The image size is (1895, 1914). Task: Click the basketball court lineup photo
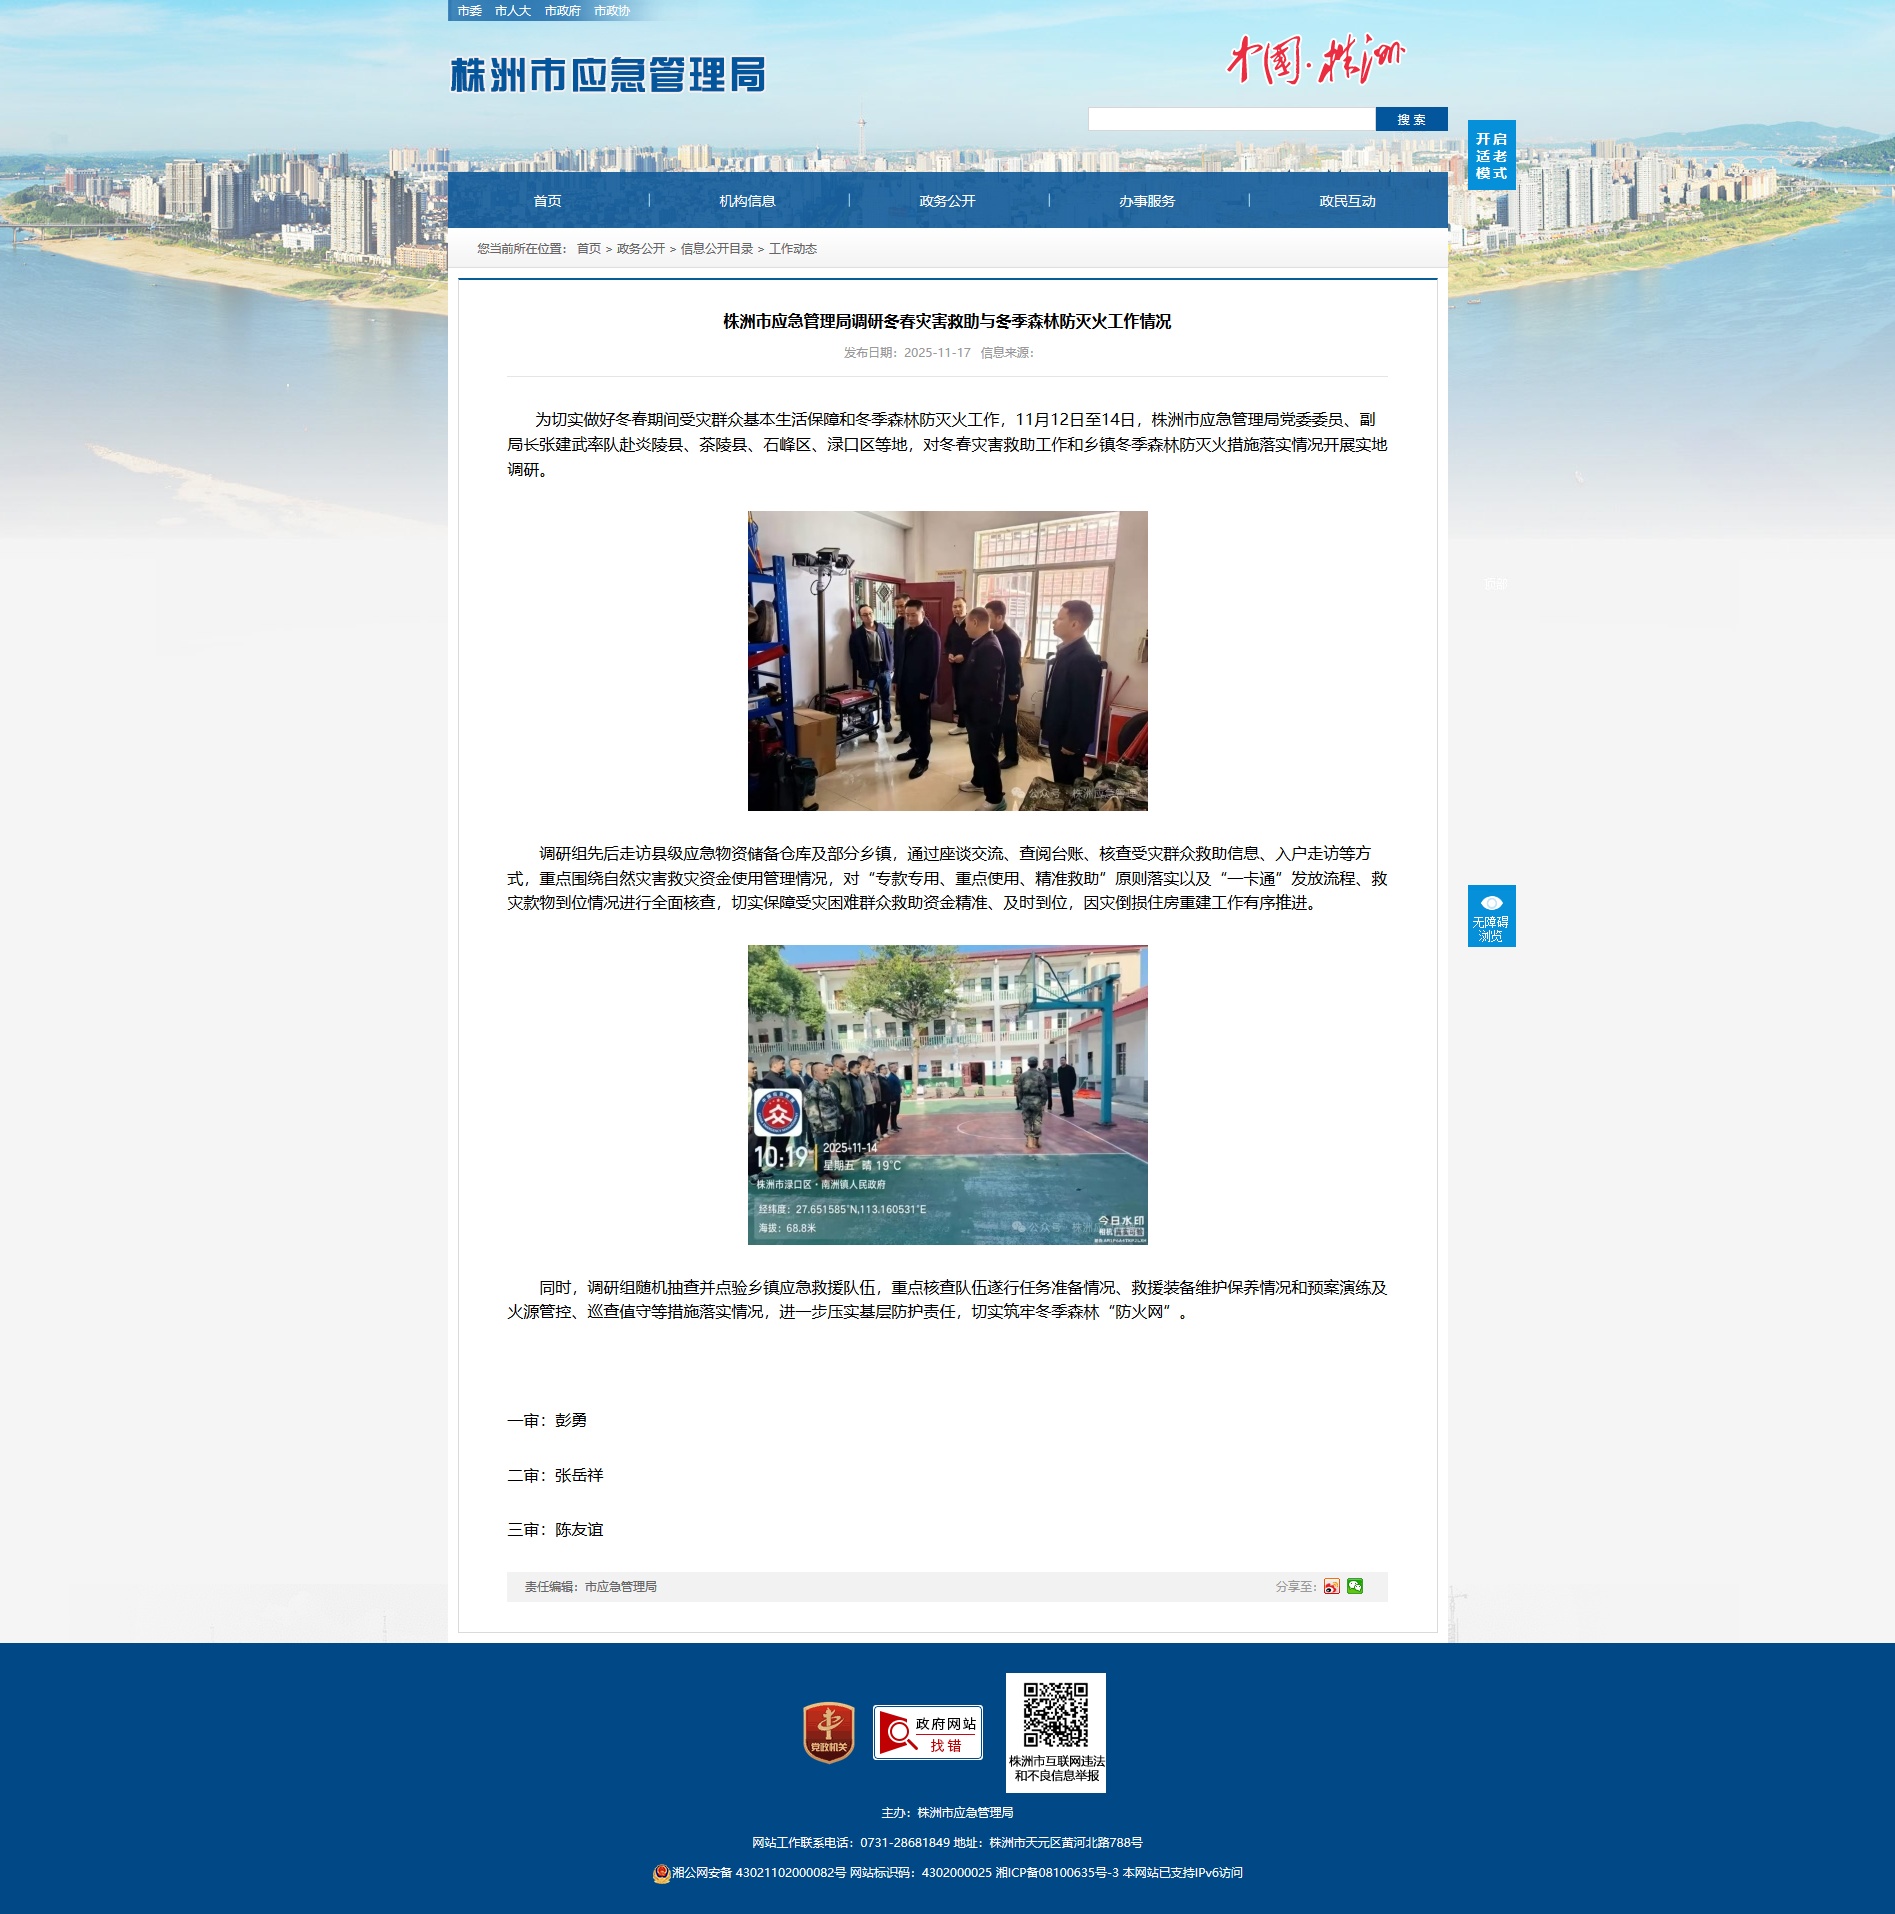click(x=947, y=1095)
